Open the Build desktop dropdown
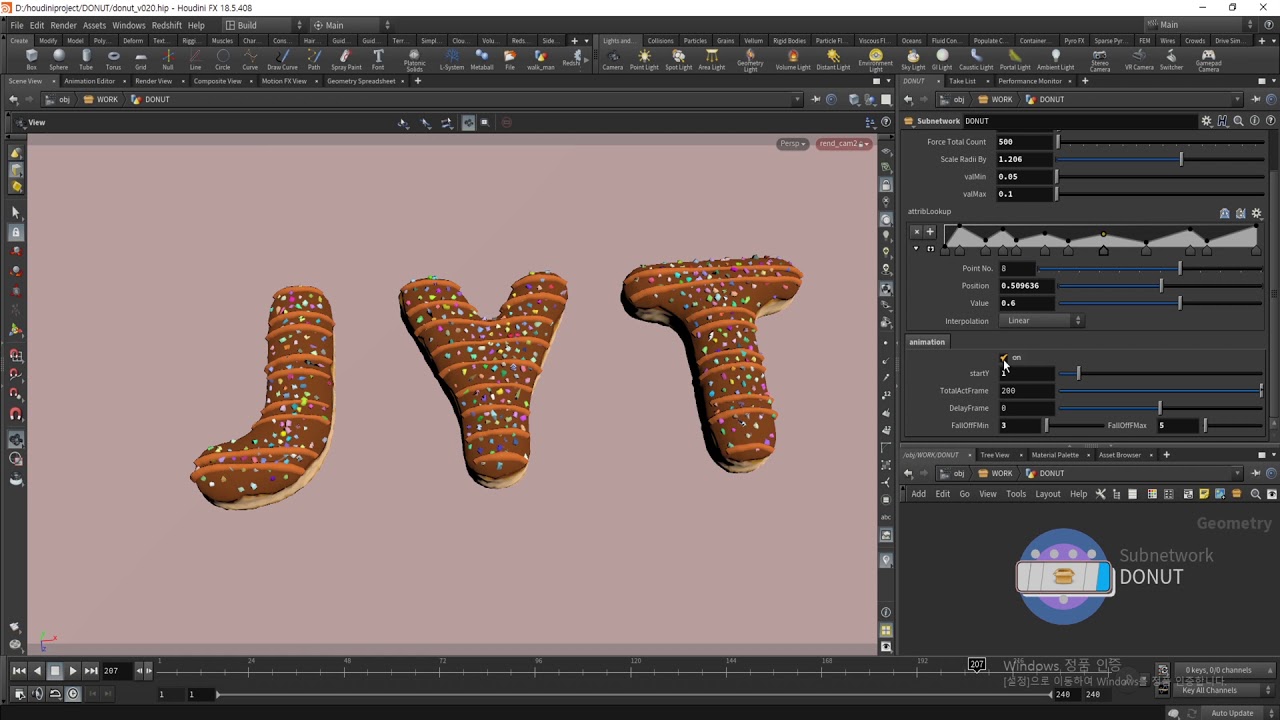 [261, 25]
